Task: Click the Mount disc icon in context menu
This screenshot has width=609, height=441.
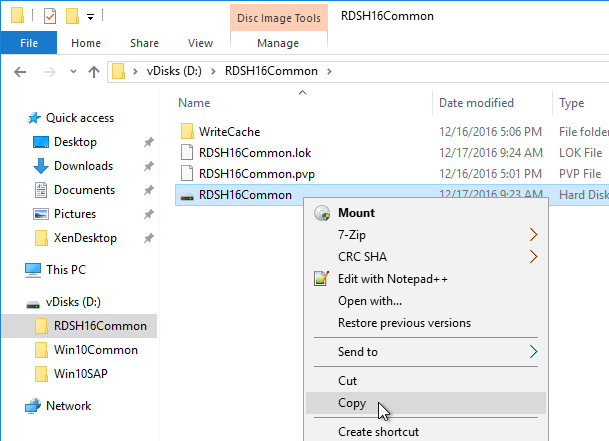Action: coord(322,213)
